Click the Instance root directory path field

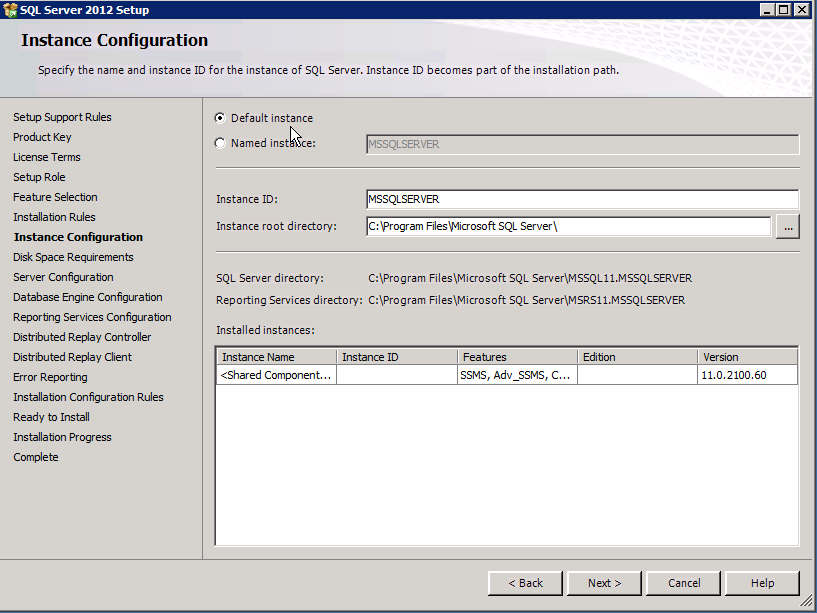pyautogui.click(x=568, y=226)
